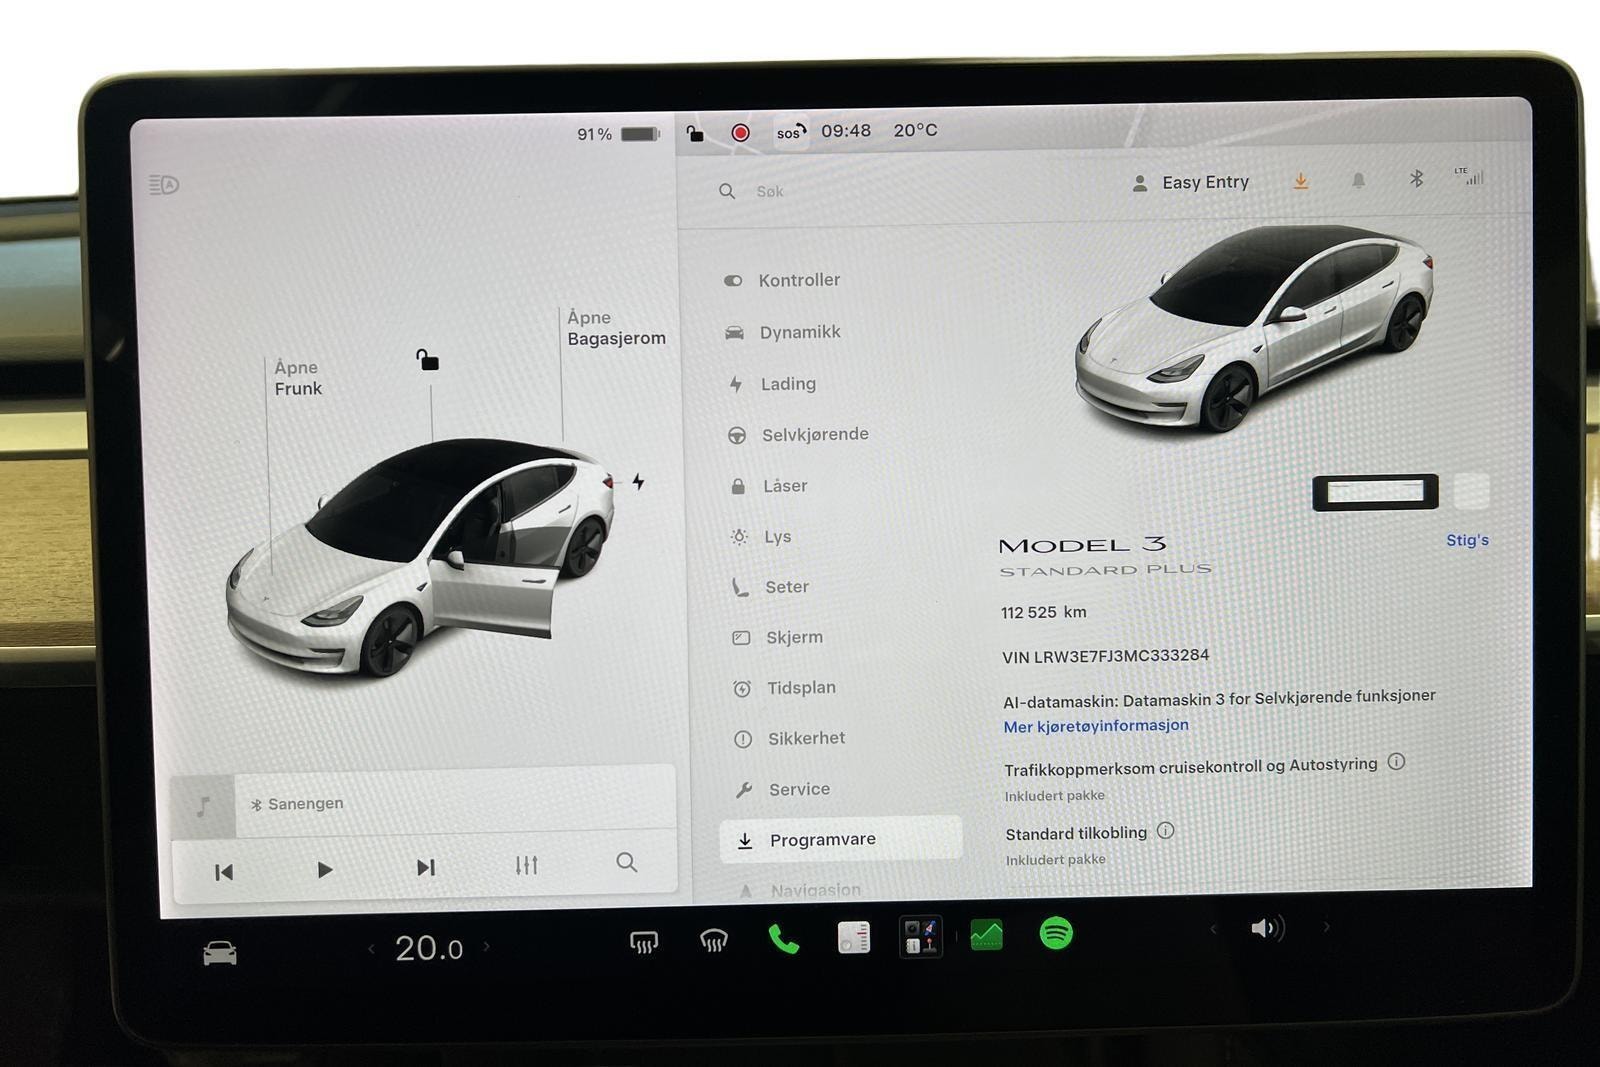
Task: Tap the 91 % battery indicator
Action: [618, 134]
